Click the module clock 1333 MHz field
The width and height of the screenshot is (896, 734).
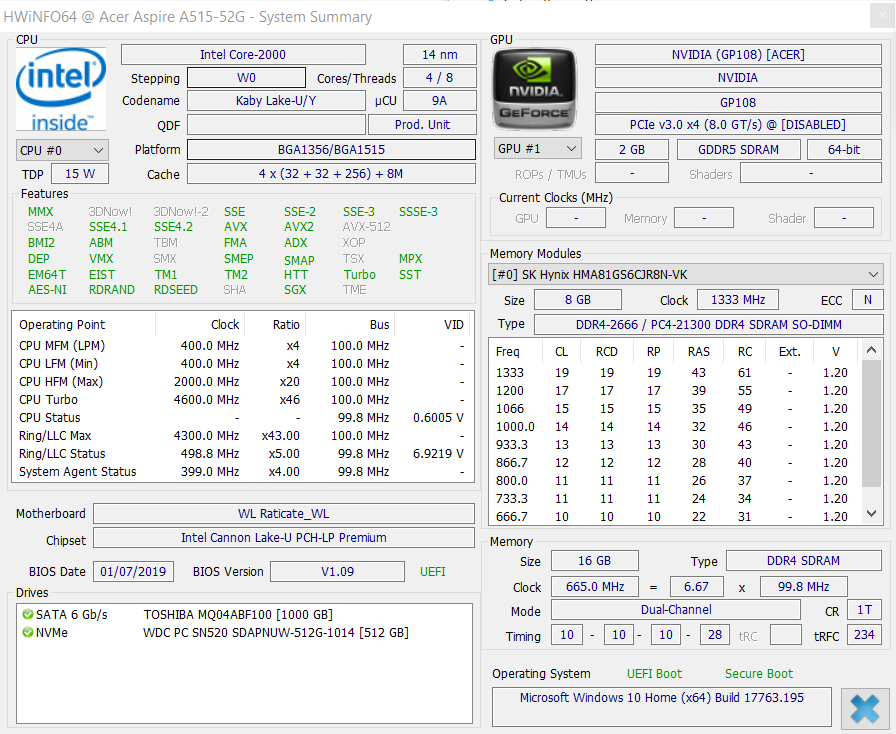[x=738, y=300]
